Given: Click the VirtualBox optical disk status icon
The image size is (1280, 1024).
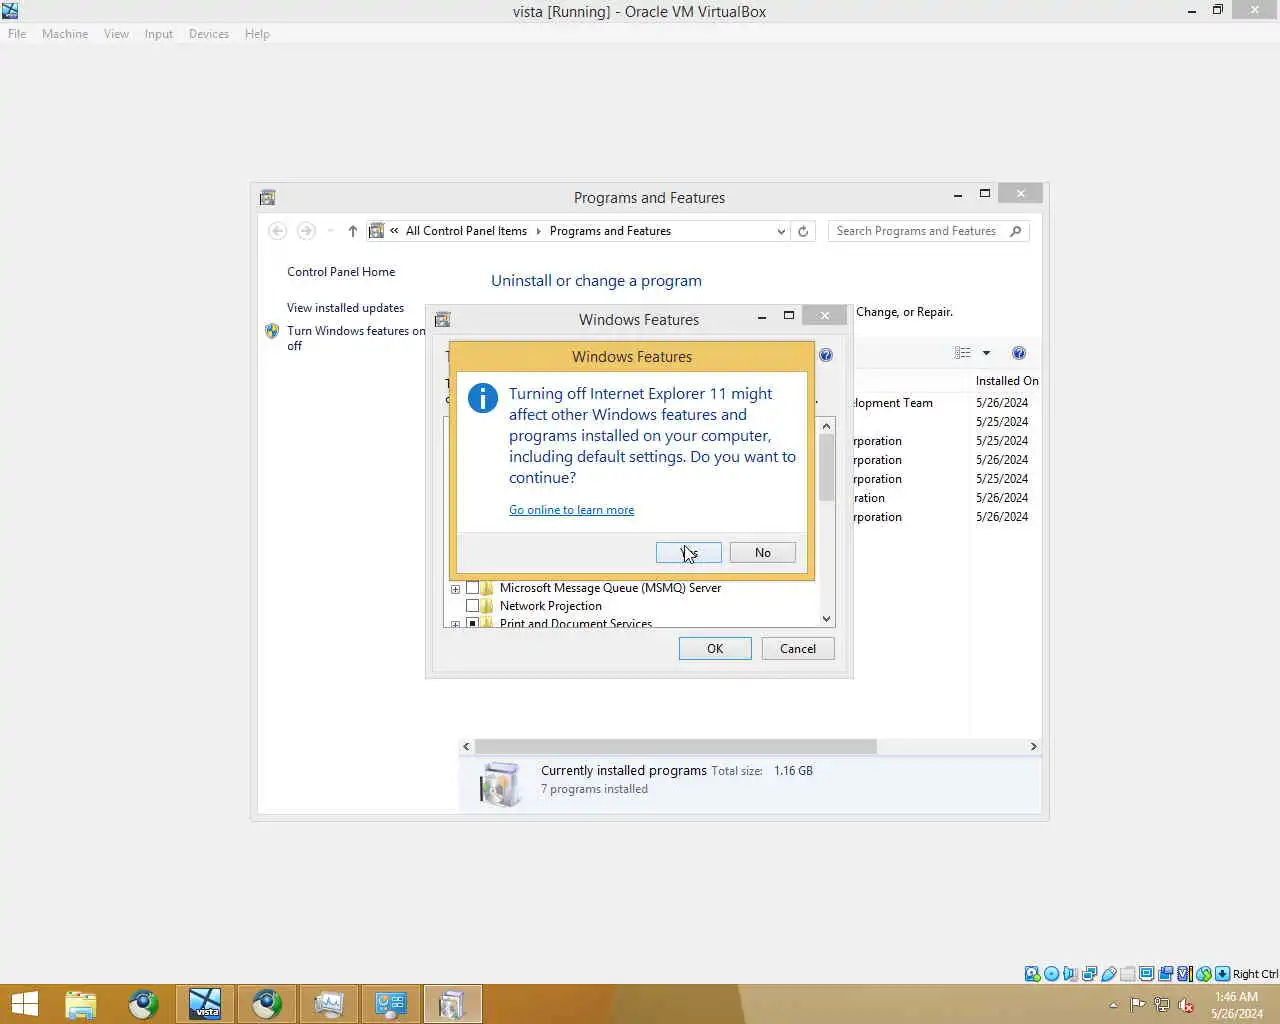Looking at the screenshot, I should pyautogui.click(x=1051, y=974).
